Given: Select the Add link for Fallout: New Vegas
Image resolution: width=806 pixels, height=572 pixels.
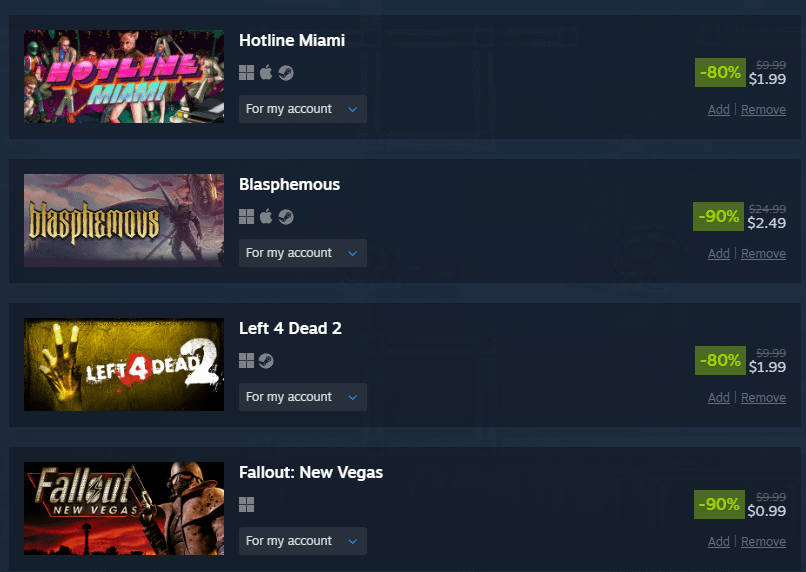Looking at the screenshot, I should 719,541.
